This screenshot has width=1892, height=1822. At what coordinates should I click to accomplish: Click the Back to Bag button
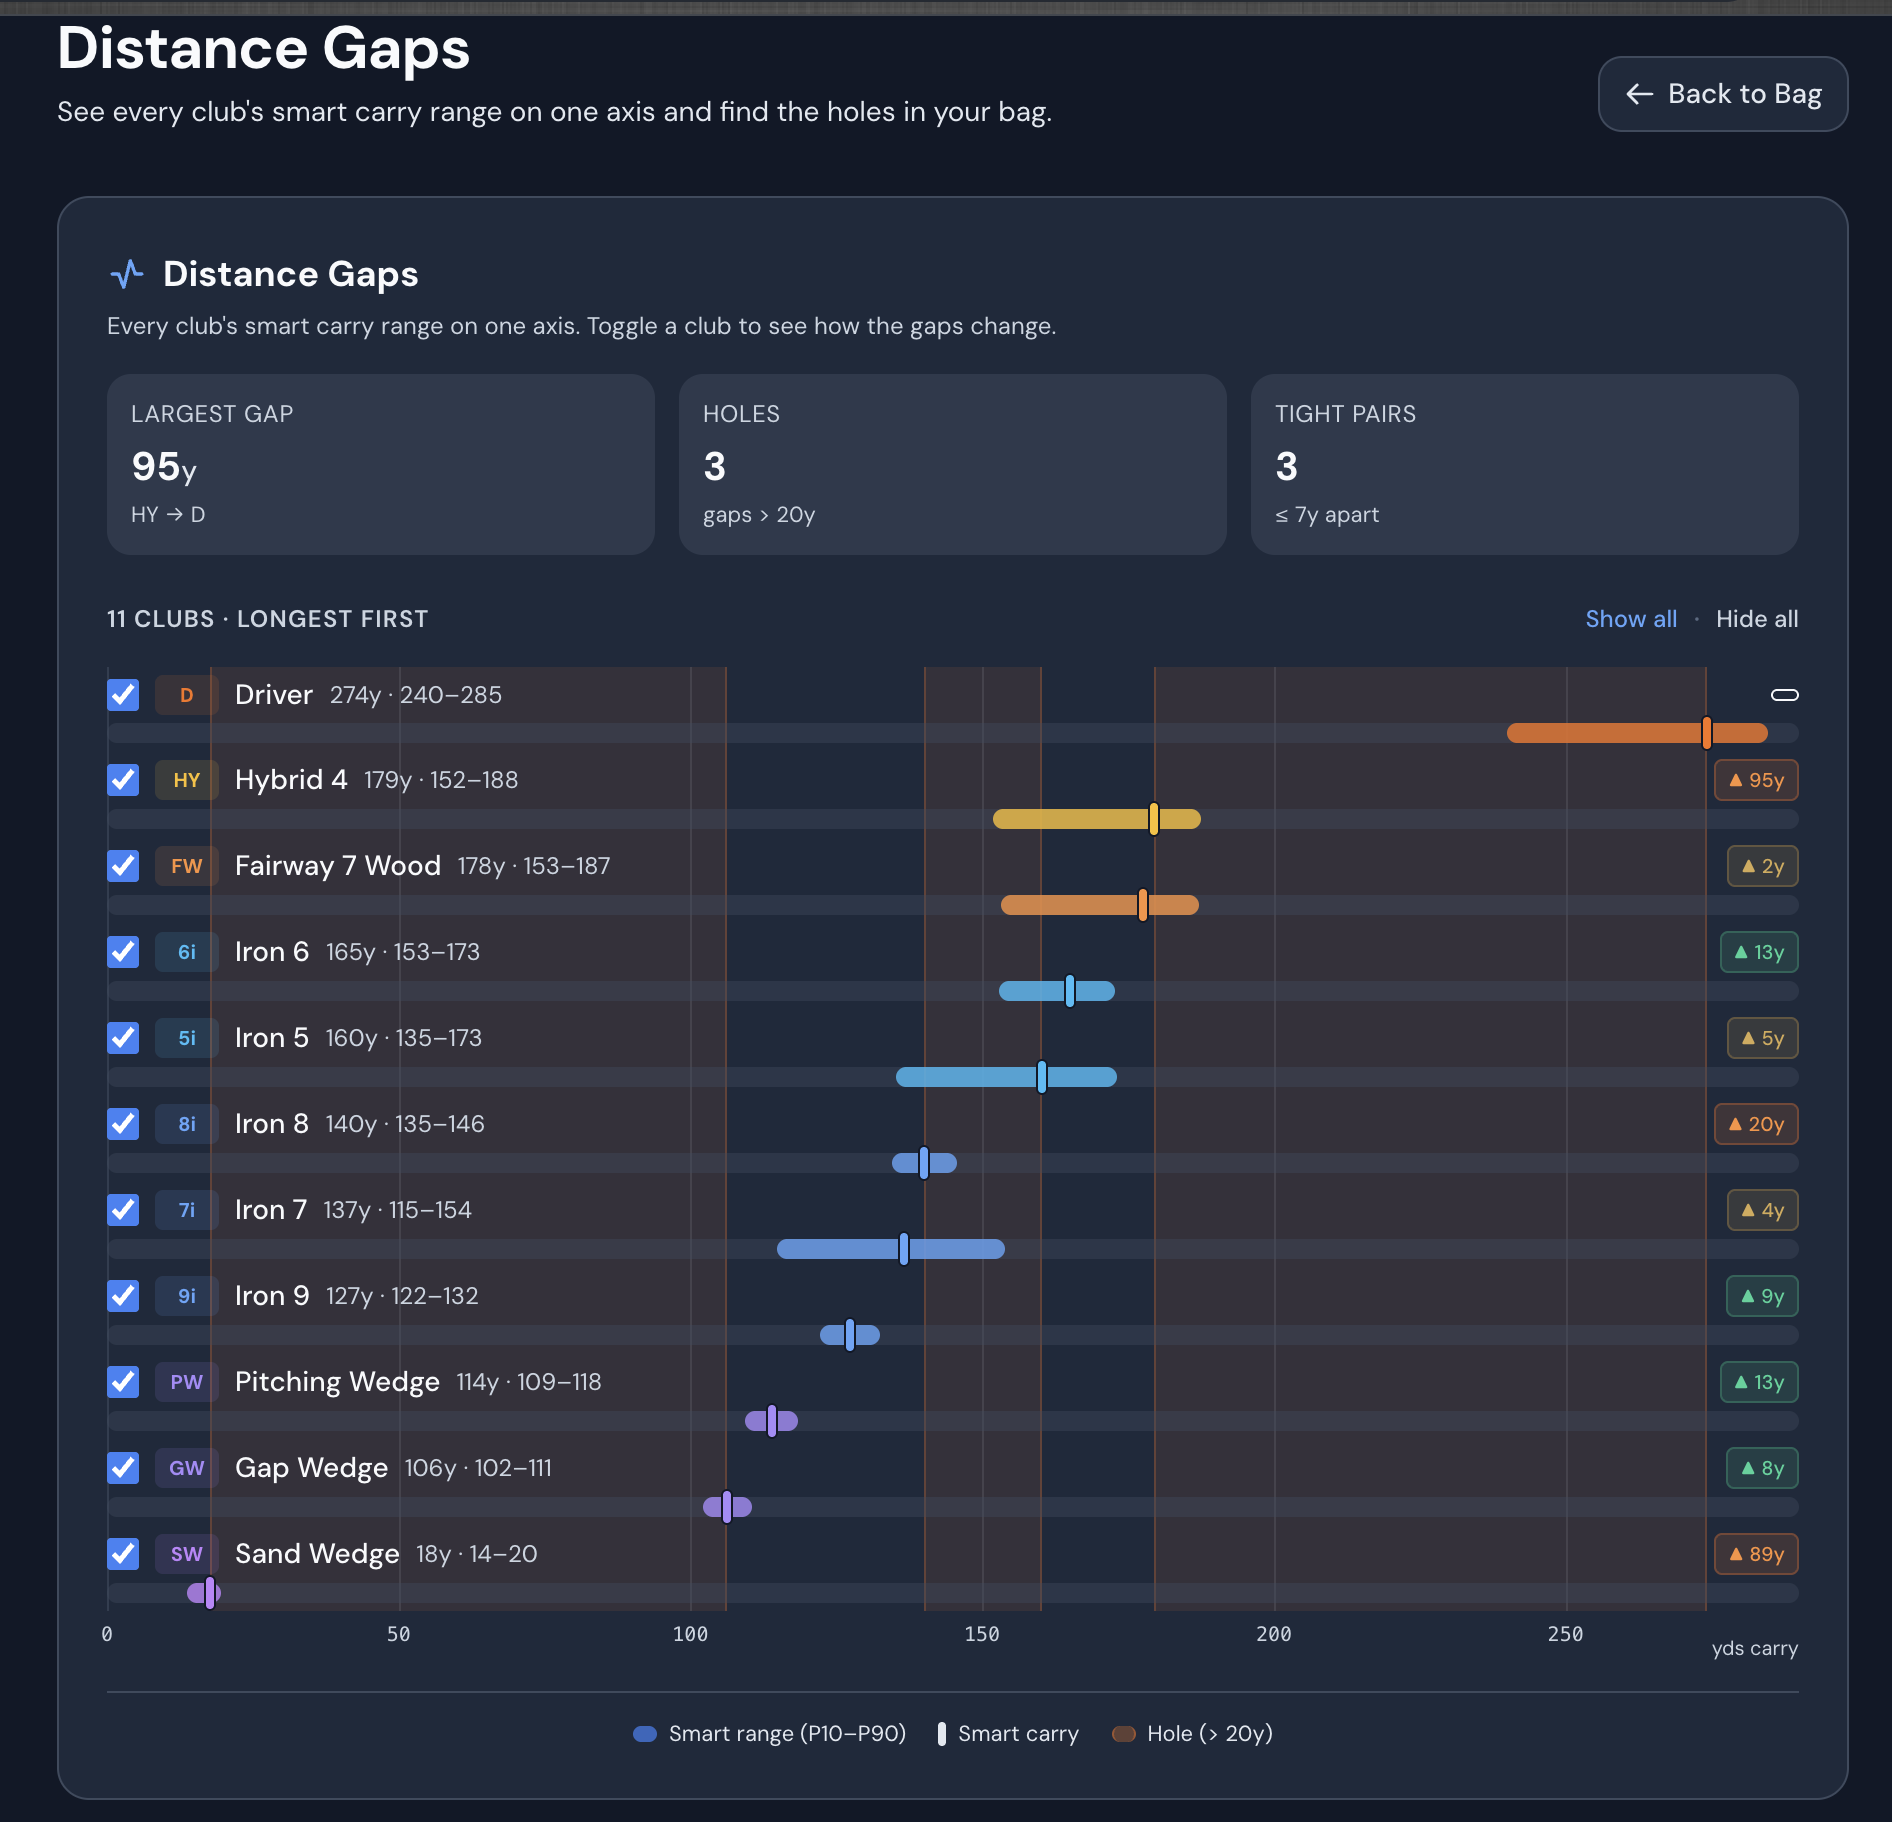point(1722,94)
